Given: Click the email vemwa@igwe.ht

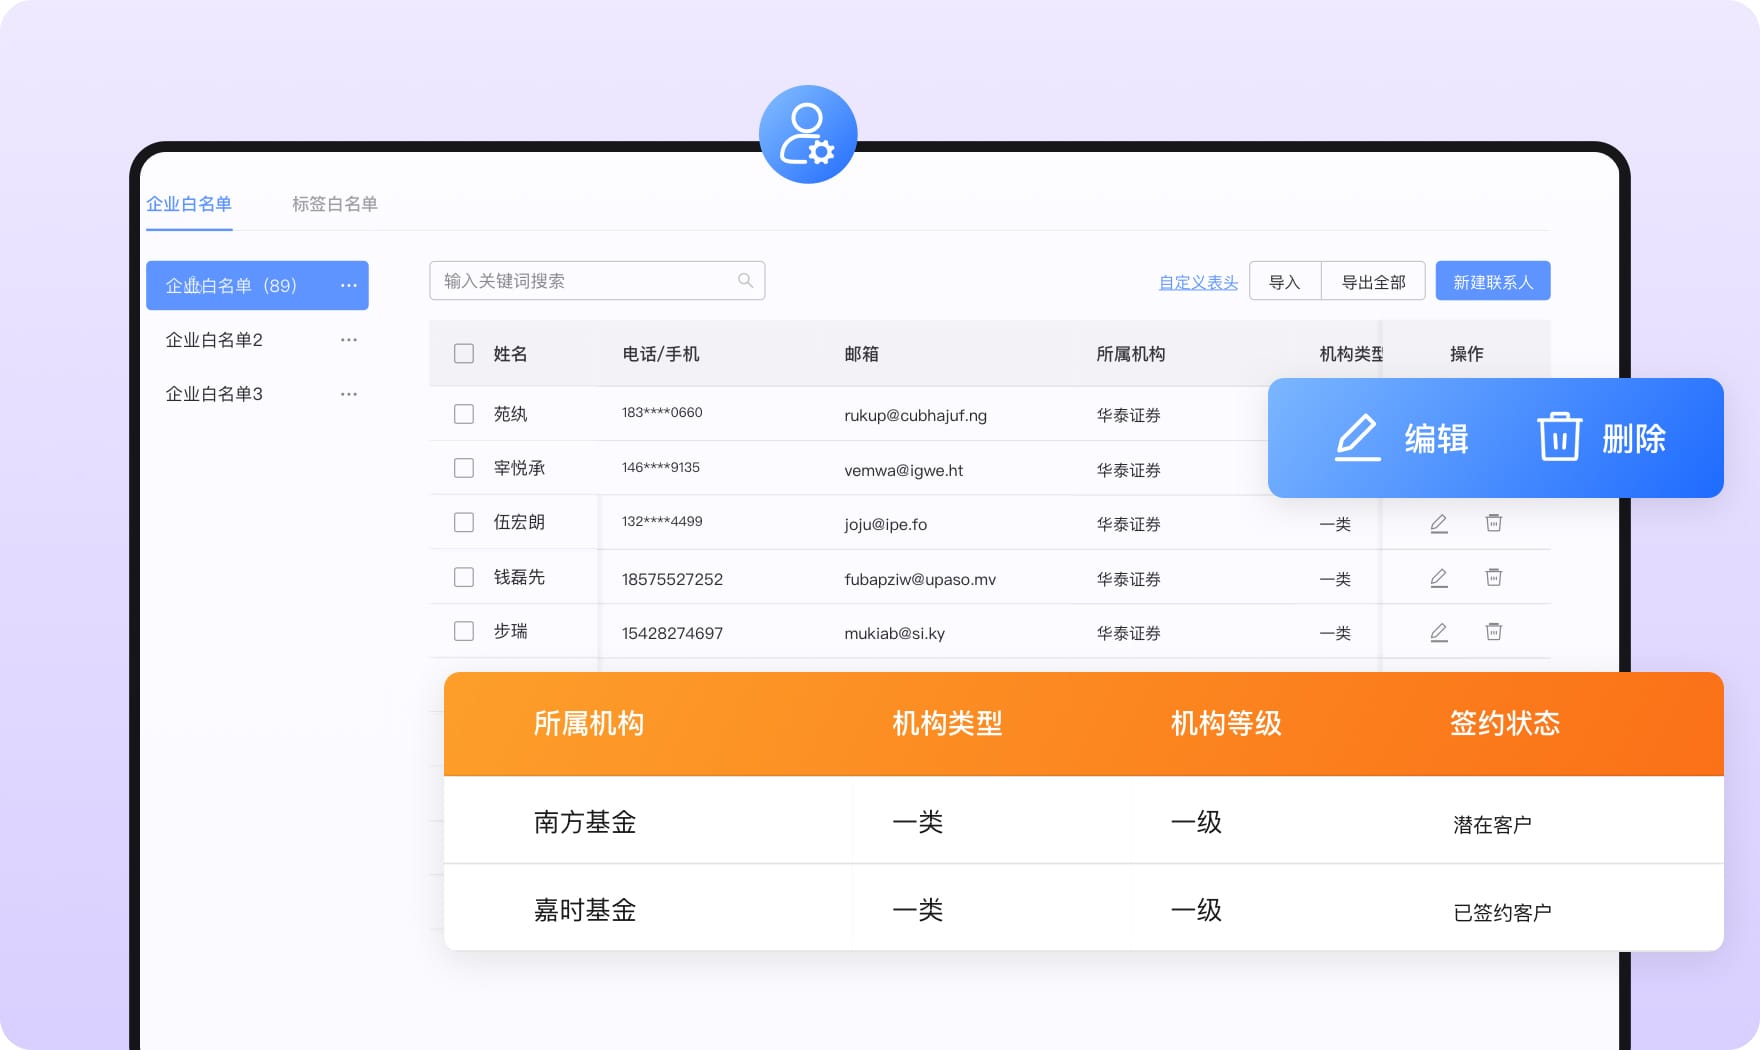Looking at the screenshot, I should click(903, 470).
